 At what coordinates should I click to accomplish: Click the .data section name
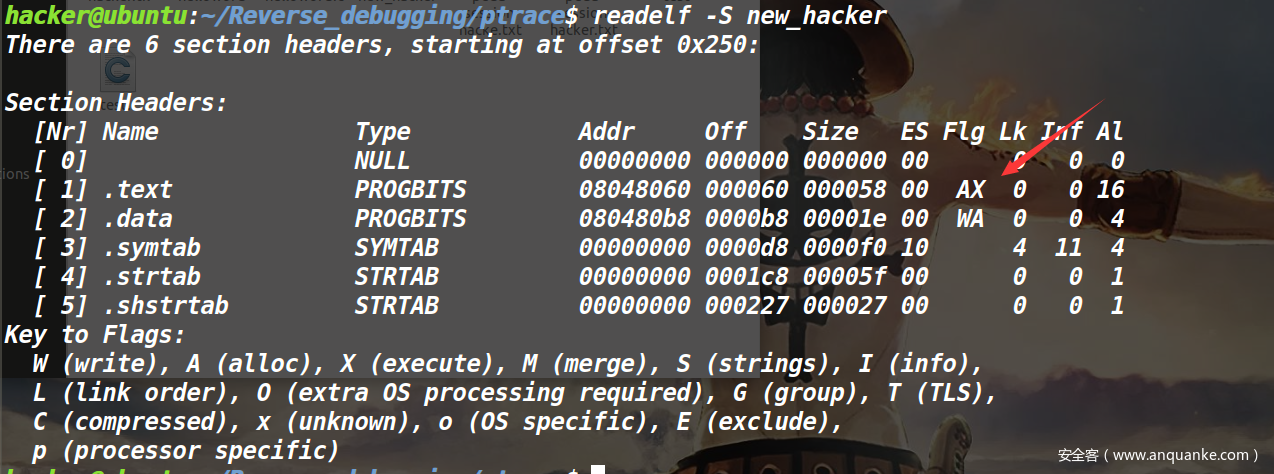(x=138, y=219)
